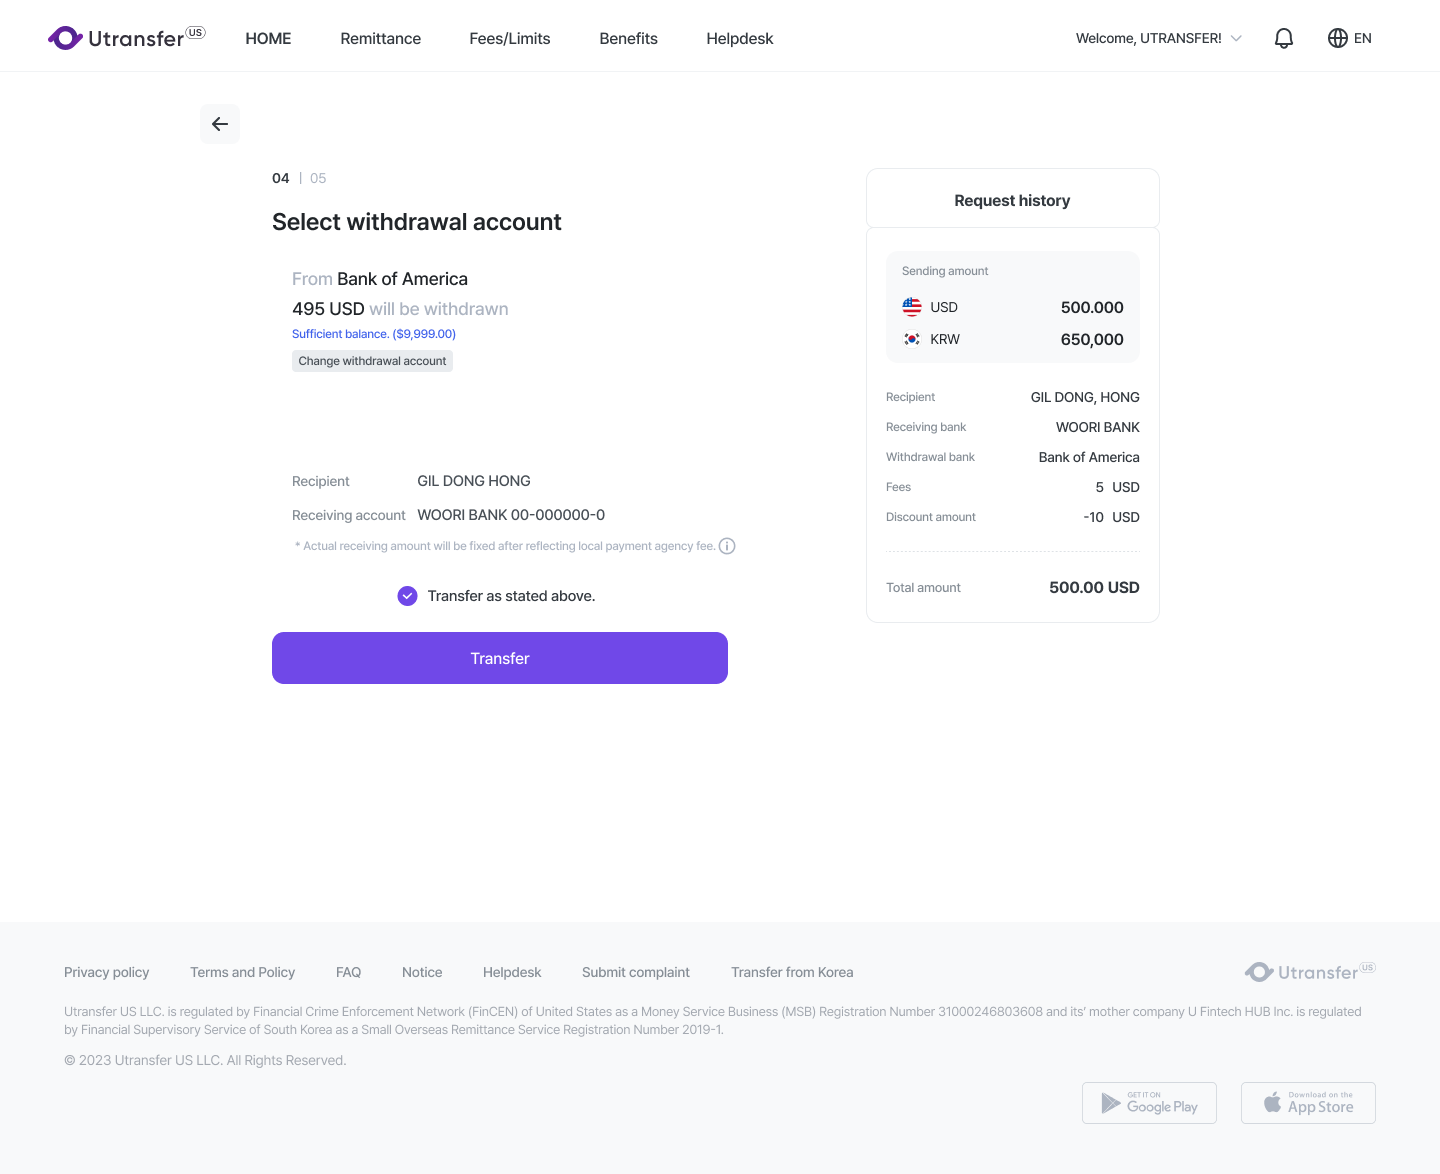Viewport: 1440px width, 1174px height.
Task: Click the 'GIL DONG HONG' recipient name in form
Action: tap(474, 481)
